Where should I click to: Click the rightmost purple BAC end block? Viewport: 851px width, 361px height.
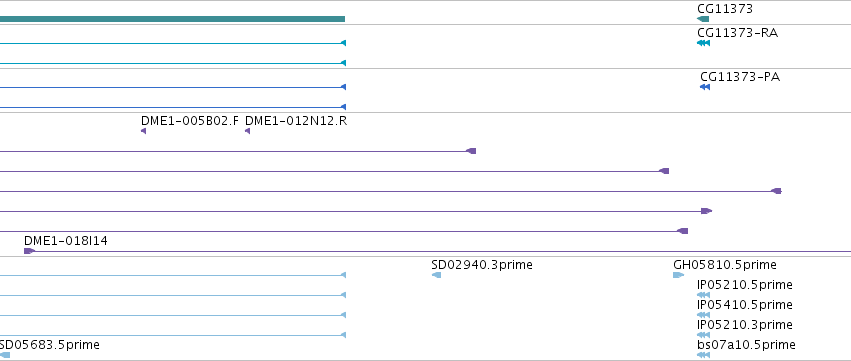click(777, 191)
